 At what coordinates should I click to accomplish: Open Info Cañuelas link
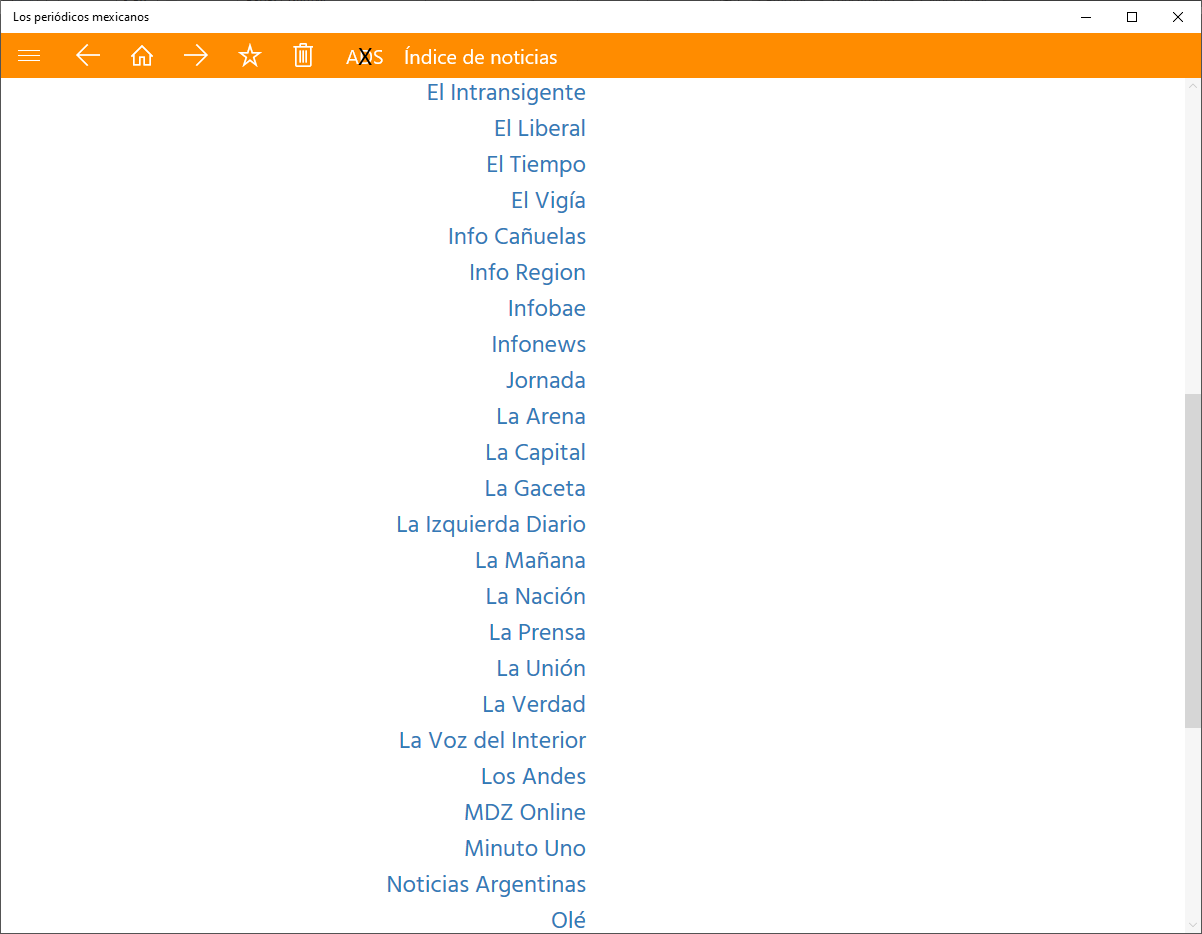pyautogui.click(x=517, y=236)
